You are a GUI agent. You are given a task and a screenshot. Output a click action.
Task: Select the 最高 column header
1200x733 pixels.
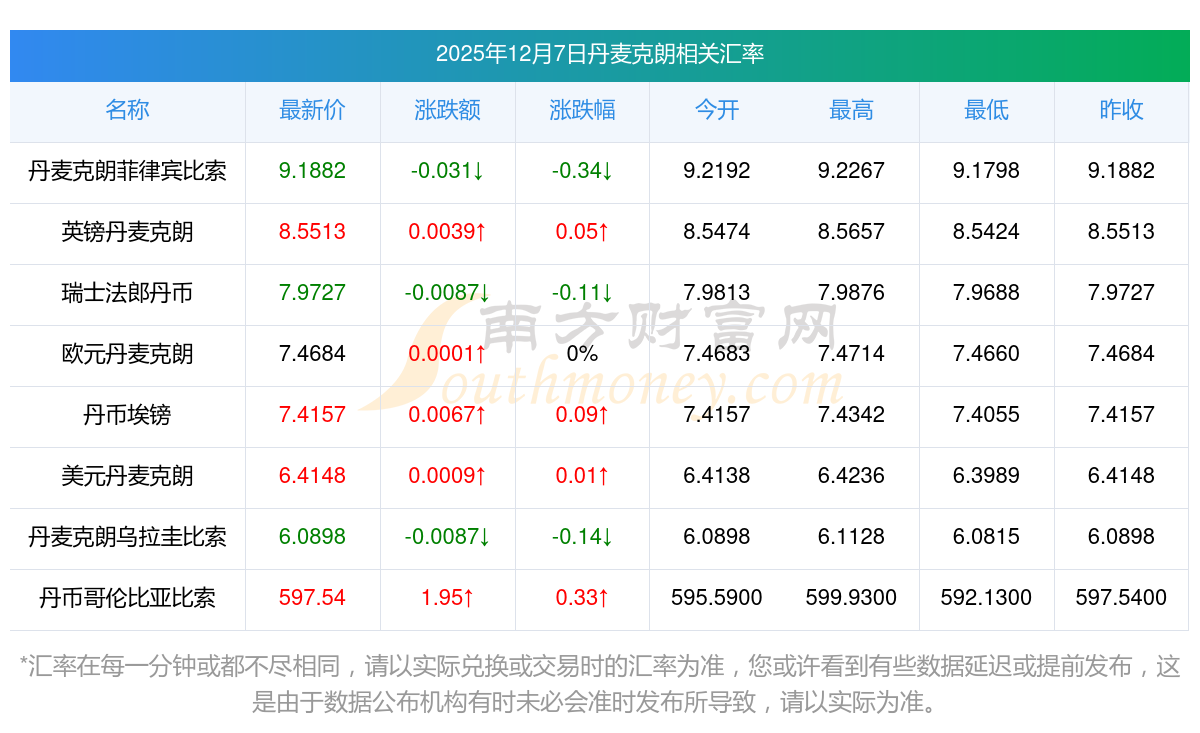[x=851, y=110]
